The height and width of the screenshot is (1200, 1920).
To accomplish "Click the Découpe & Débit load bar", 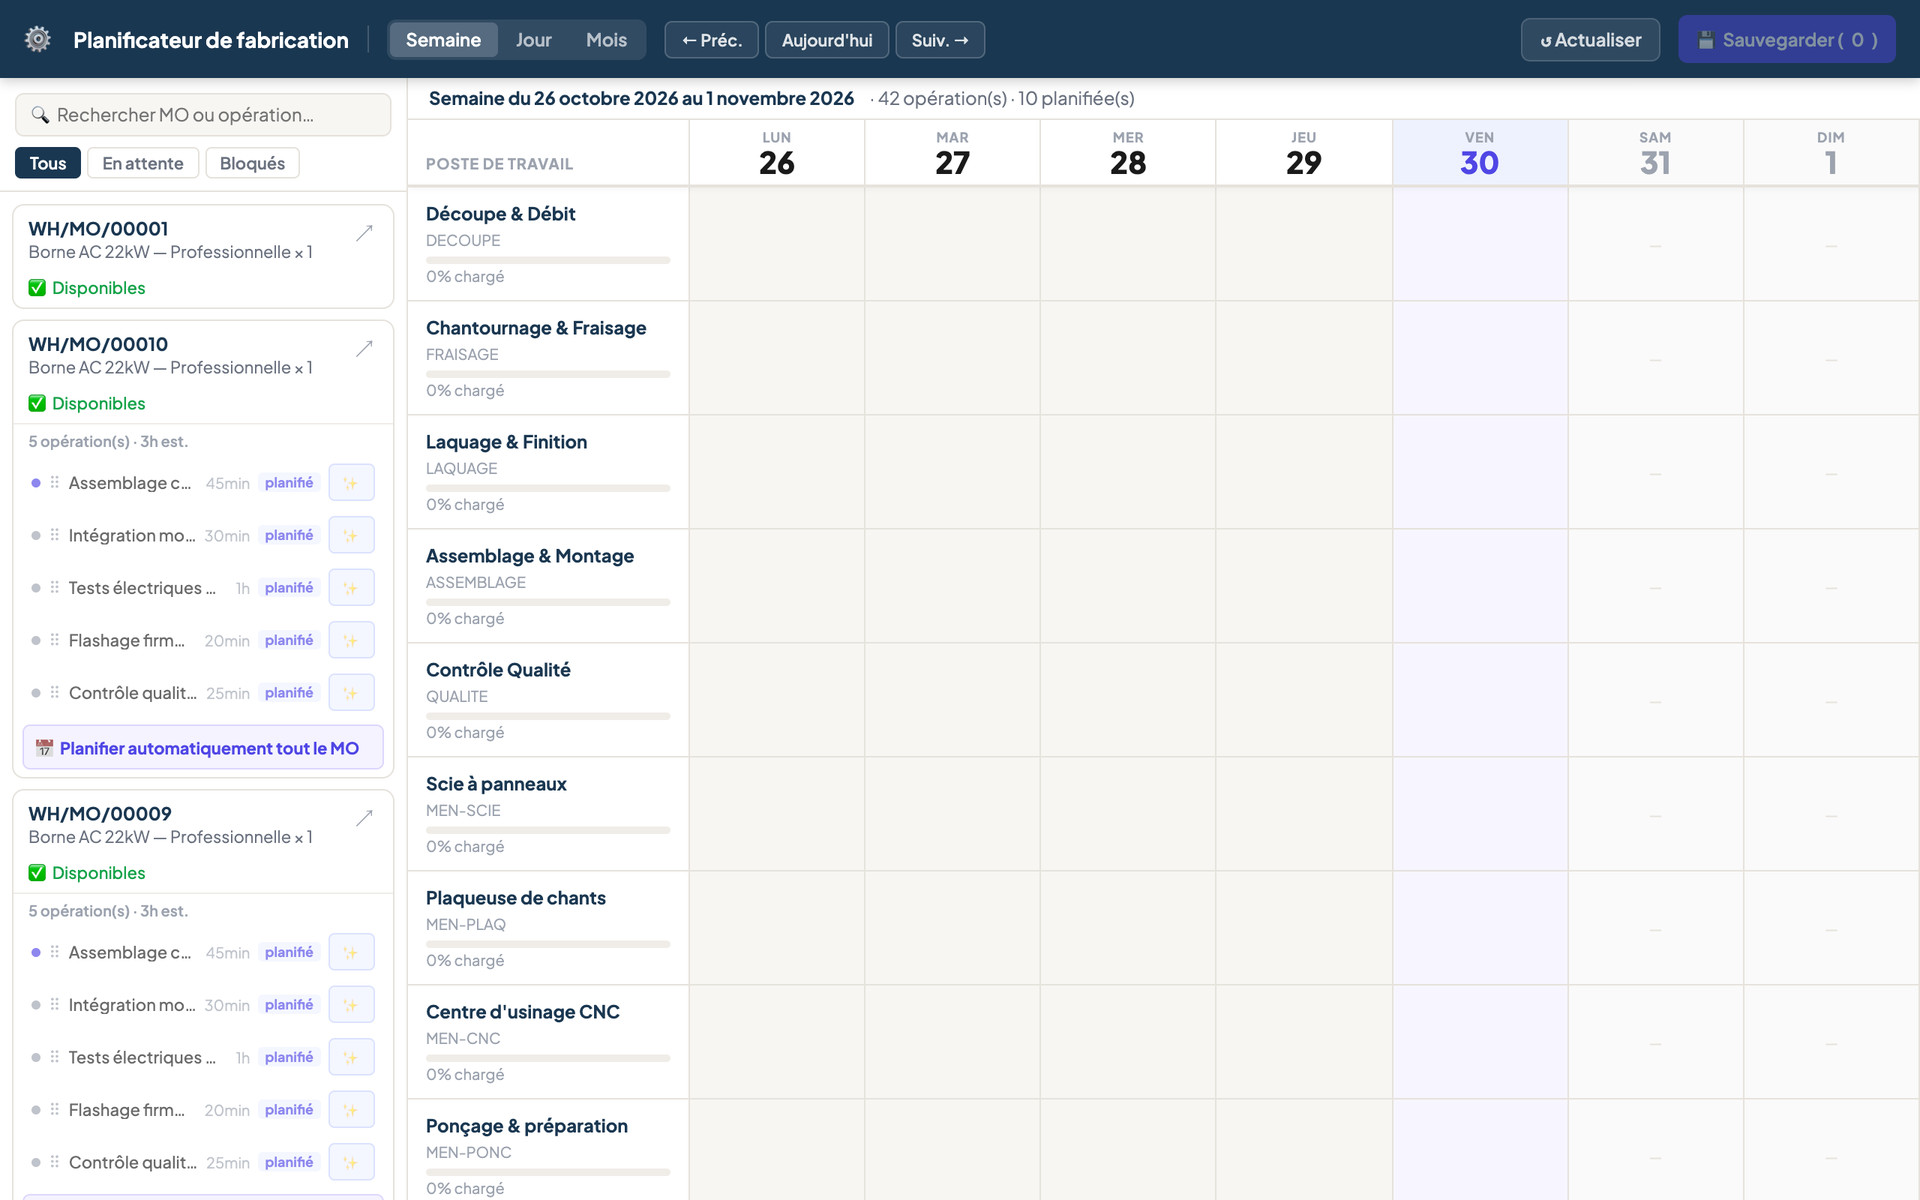I will 548,260.
